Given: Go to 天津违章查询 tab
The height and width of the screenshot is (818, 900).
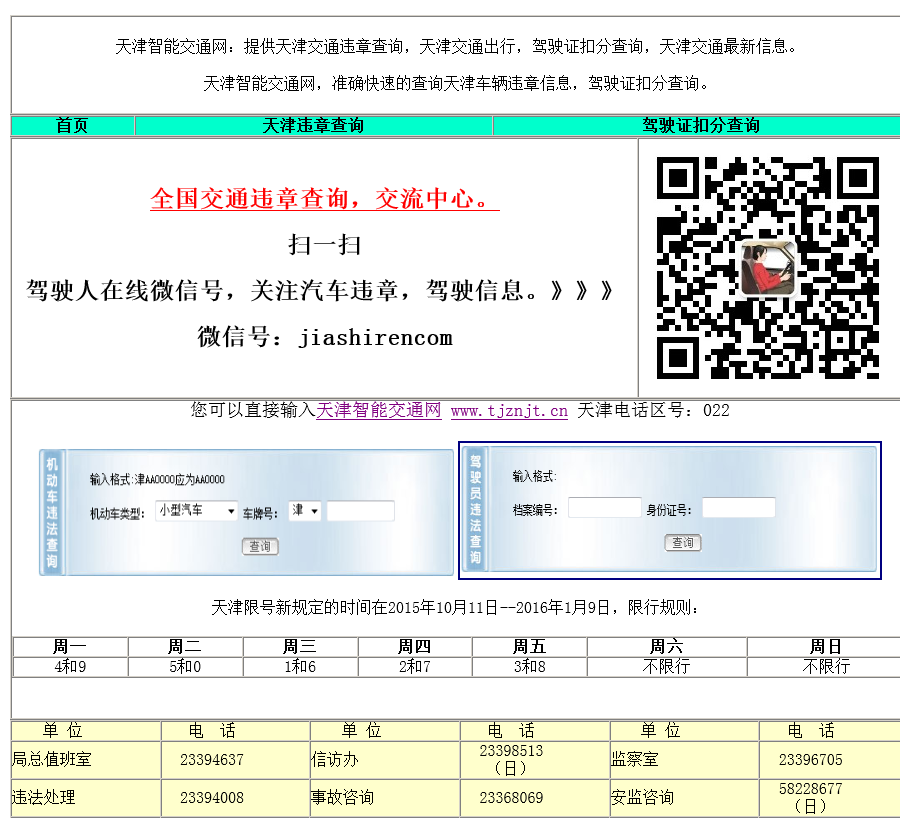Looking at the screenshot, I should pos(313,126).
